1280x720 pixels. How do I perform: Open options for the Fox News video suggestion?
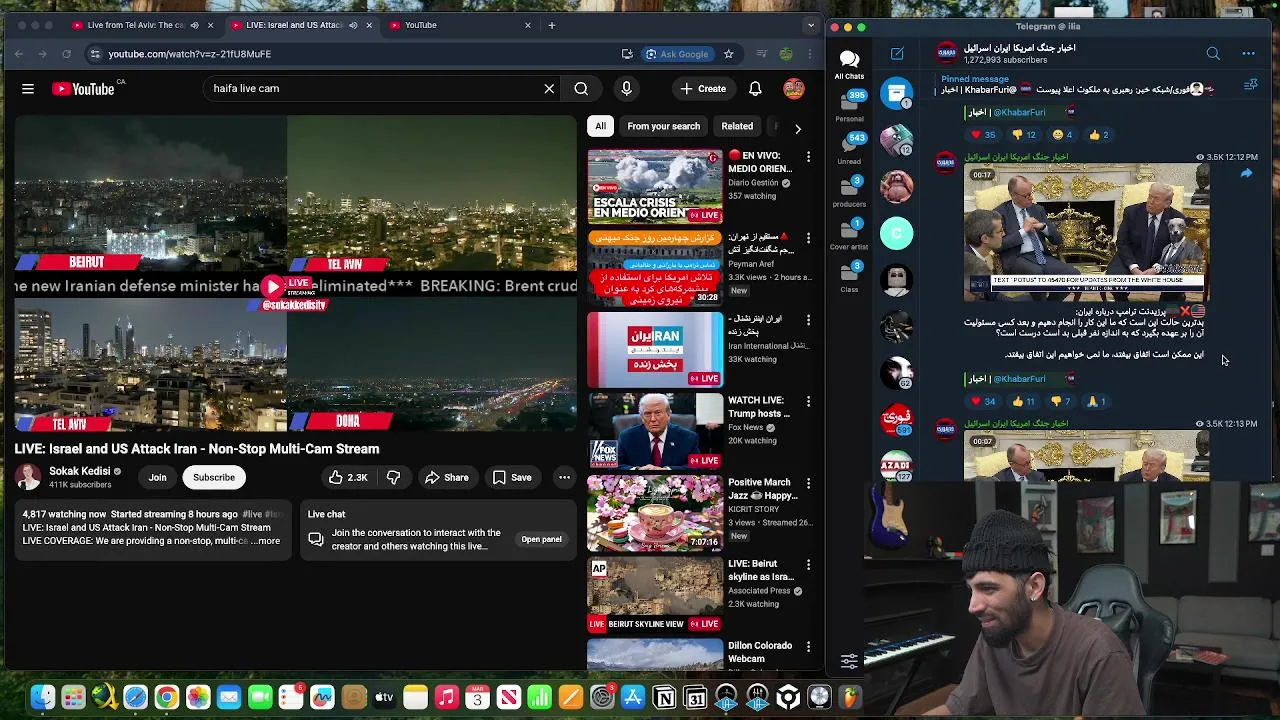pos(808,401)
